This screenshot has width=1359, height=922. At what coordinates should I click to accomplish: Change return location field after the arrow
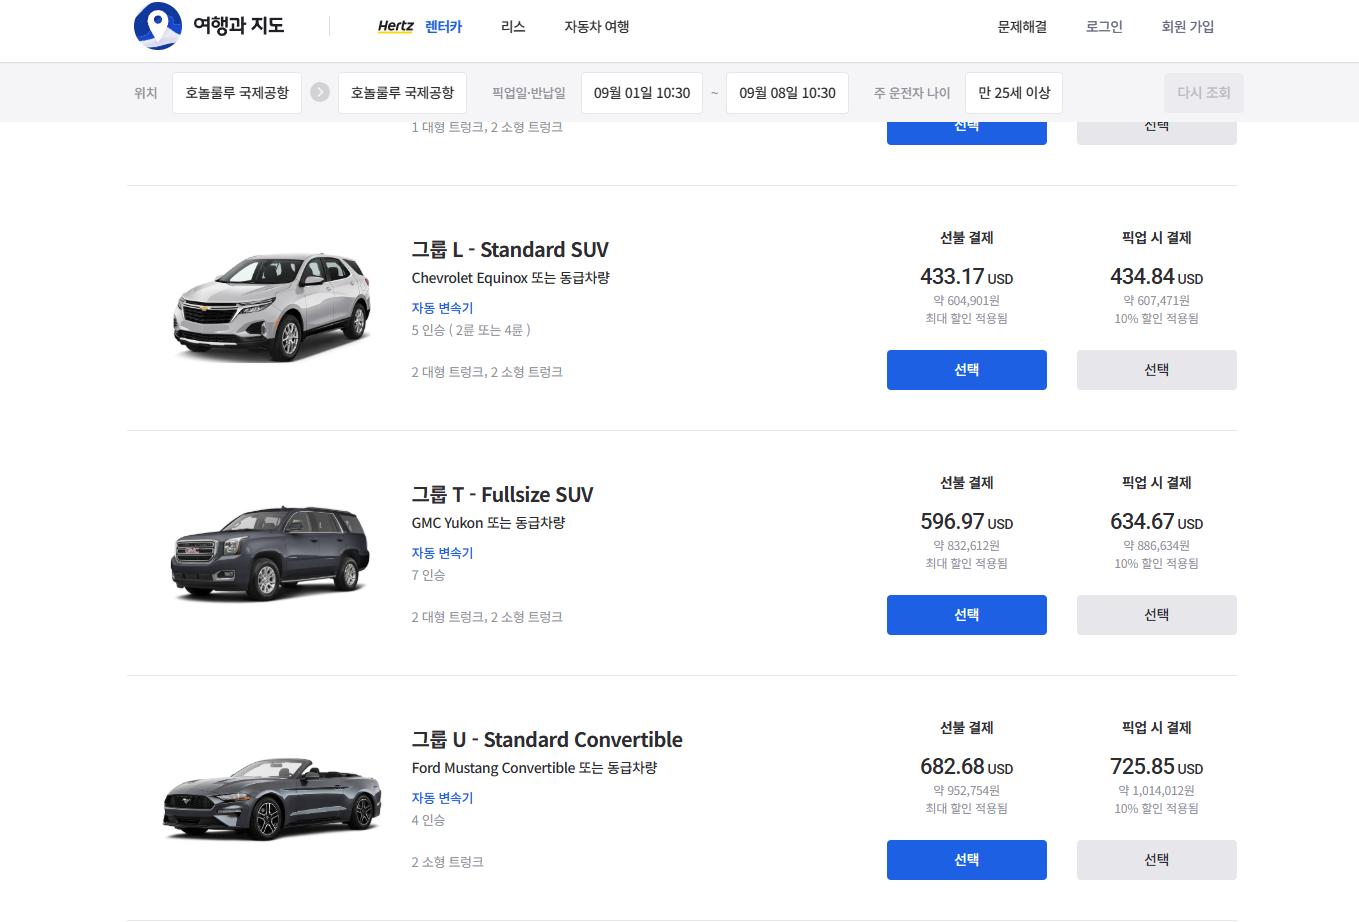coord(402,93)
